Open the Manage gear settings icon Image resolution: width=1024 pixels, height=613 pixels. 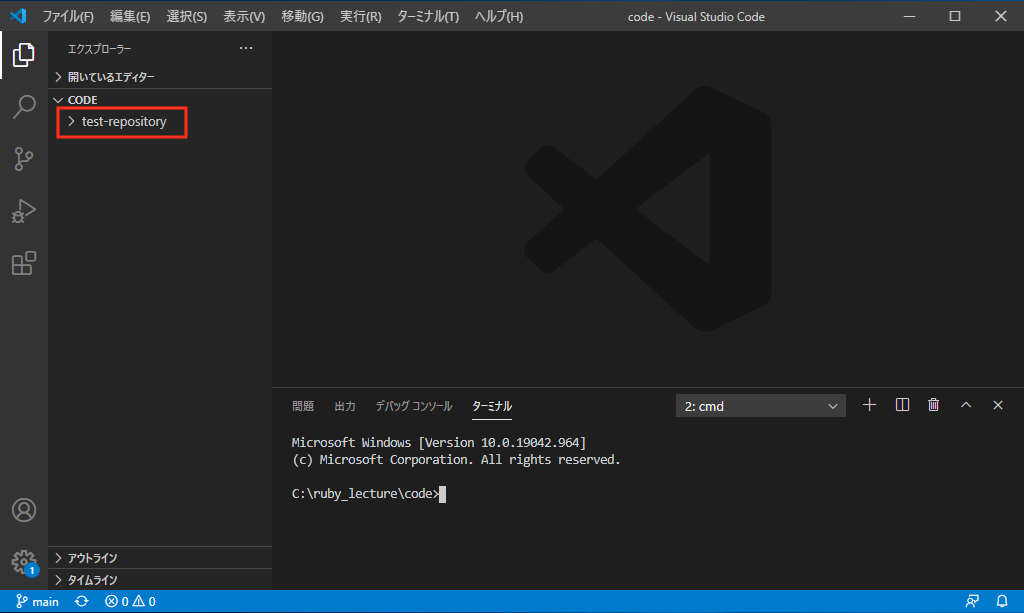pyautogui.click(x=24, y=562)
